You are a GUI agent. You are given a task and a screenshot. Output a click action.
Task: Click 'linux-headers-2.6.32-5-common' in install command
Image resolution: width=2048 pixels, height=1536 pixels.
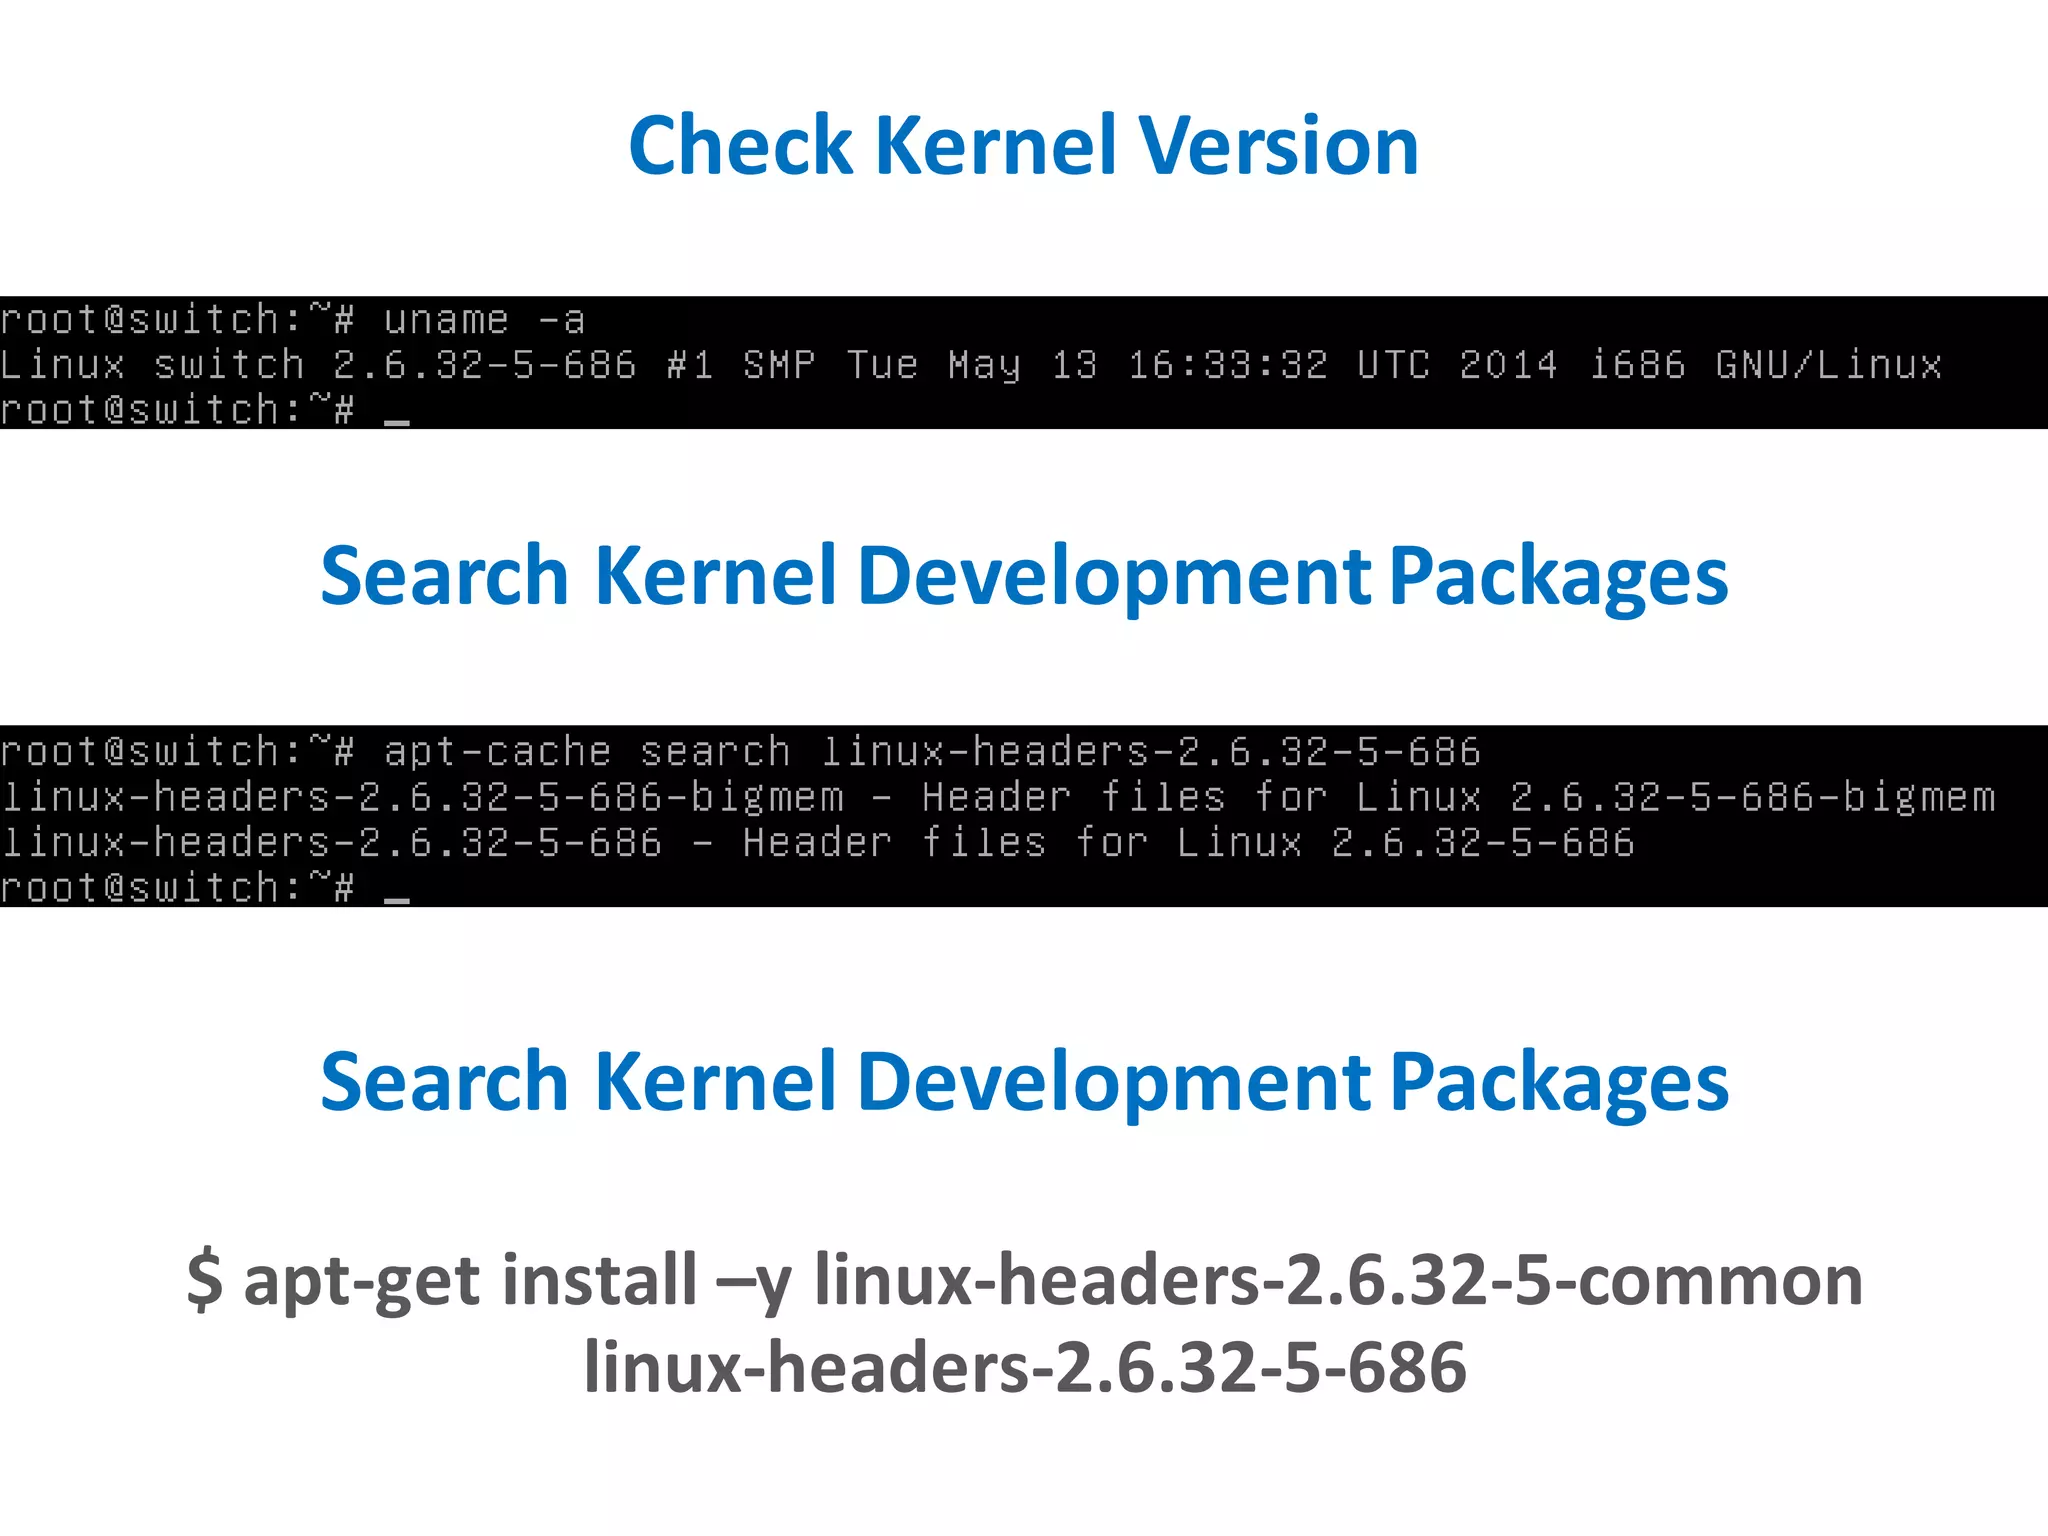[x=1338, y=1280]
